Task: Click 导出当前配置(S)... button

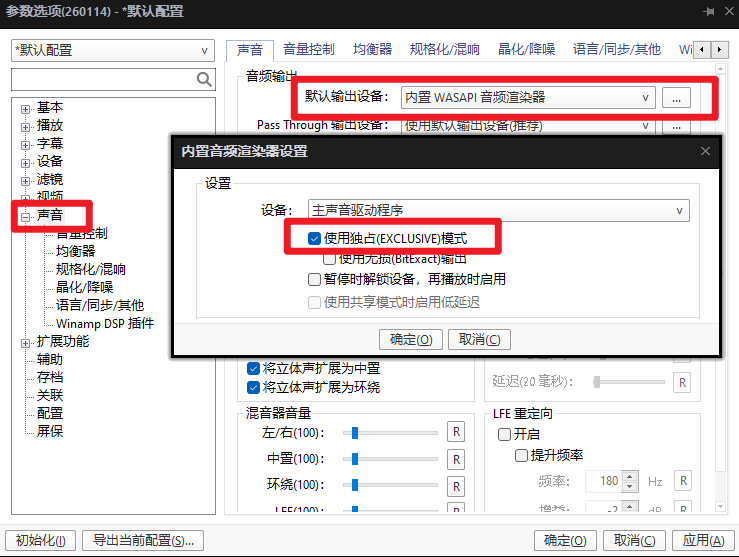Action: pos(143,540)
